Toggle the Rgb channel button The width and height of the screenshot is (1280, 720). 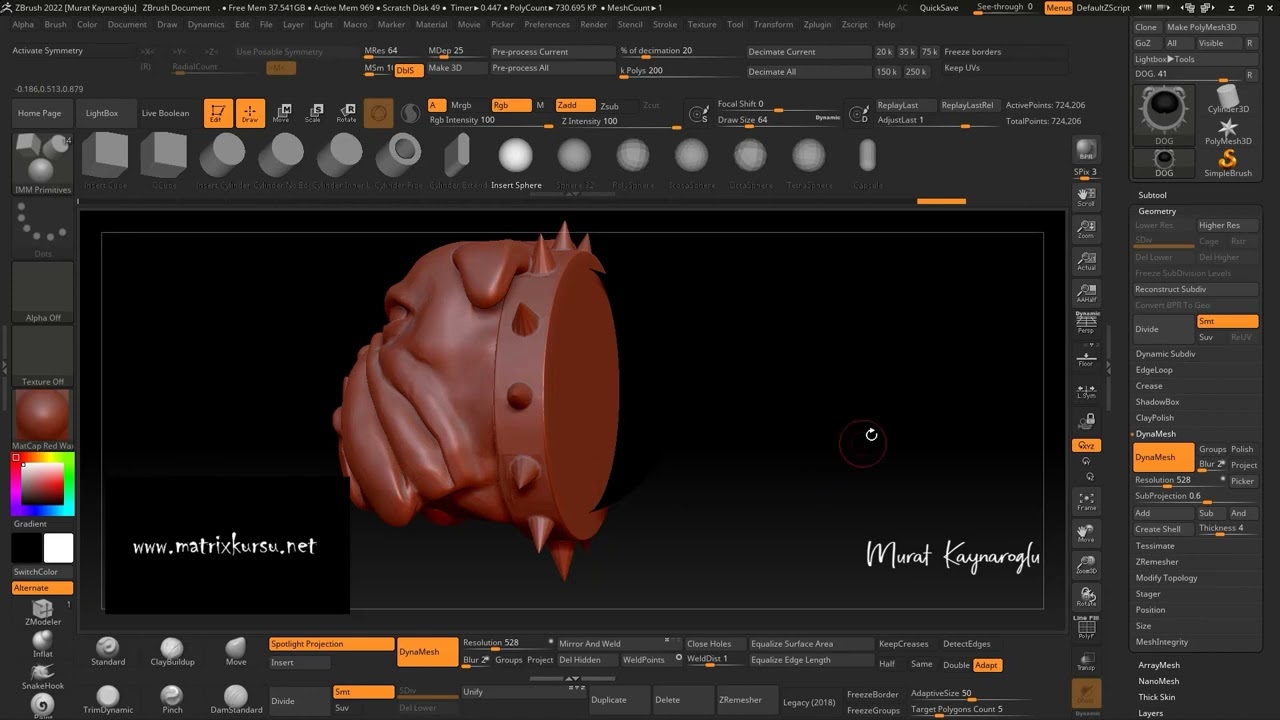[x=511, y=105]
